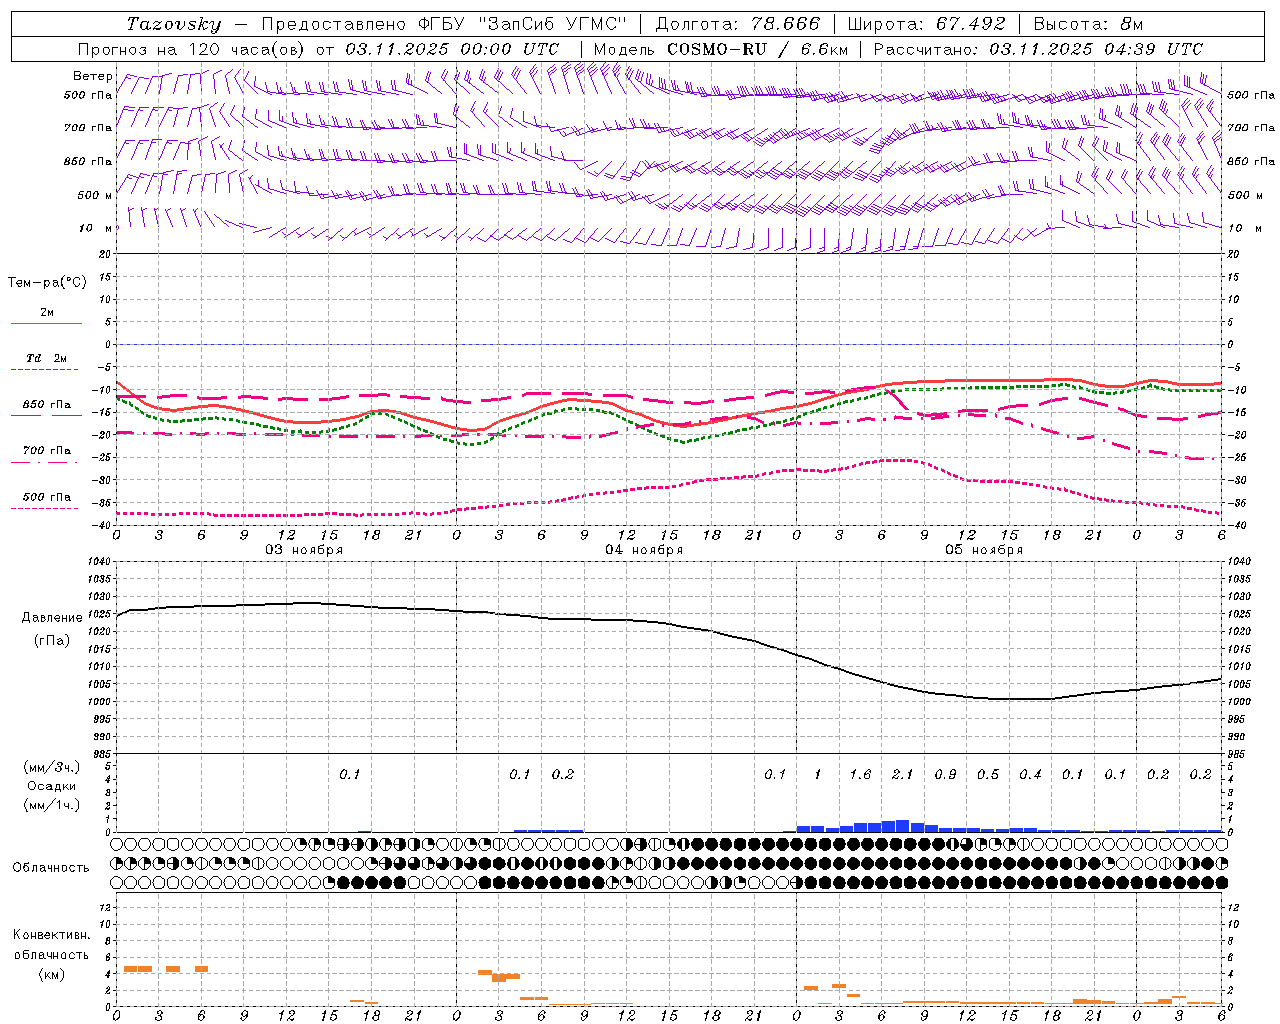
Task: Select the Давление pressure chart label
Action: (52, 618)
